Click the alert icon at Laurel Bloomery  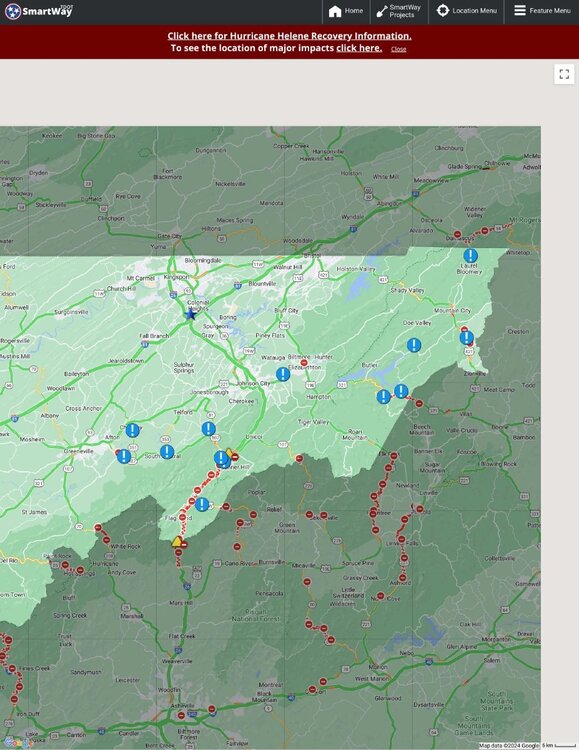470,255
